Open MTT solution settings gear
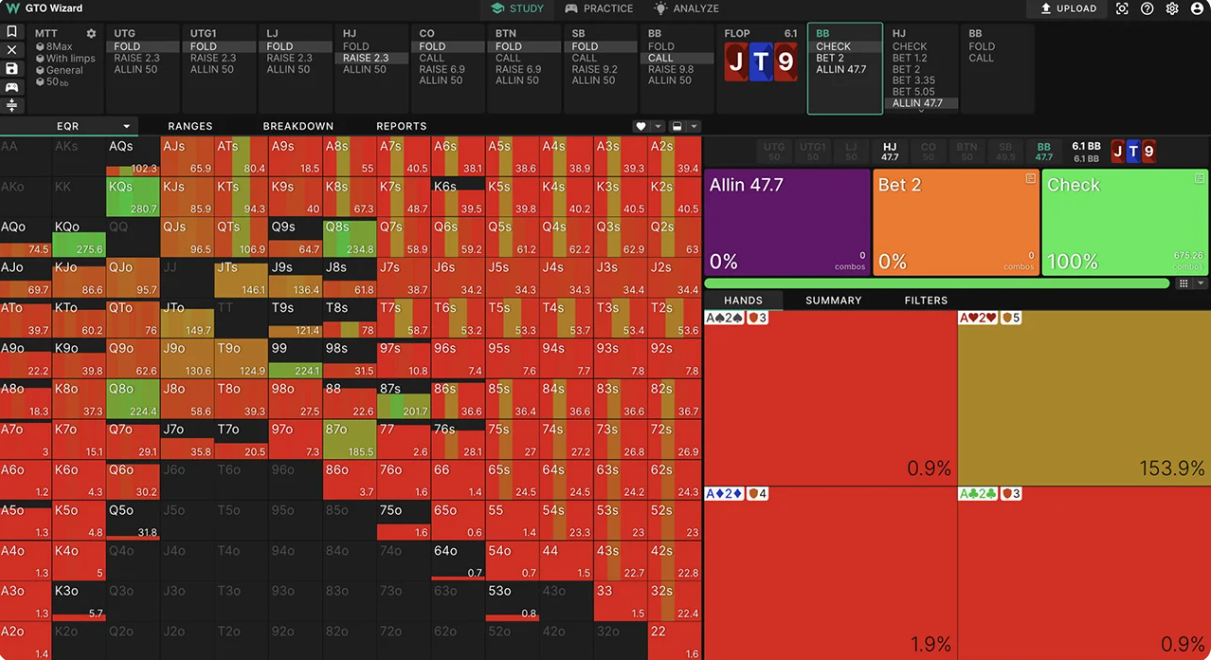 (x=91, y=34)
